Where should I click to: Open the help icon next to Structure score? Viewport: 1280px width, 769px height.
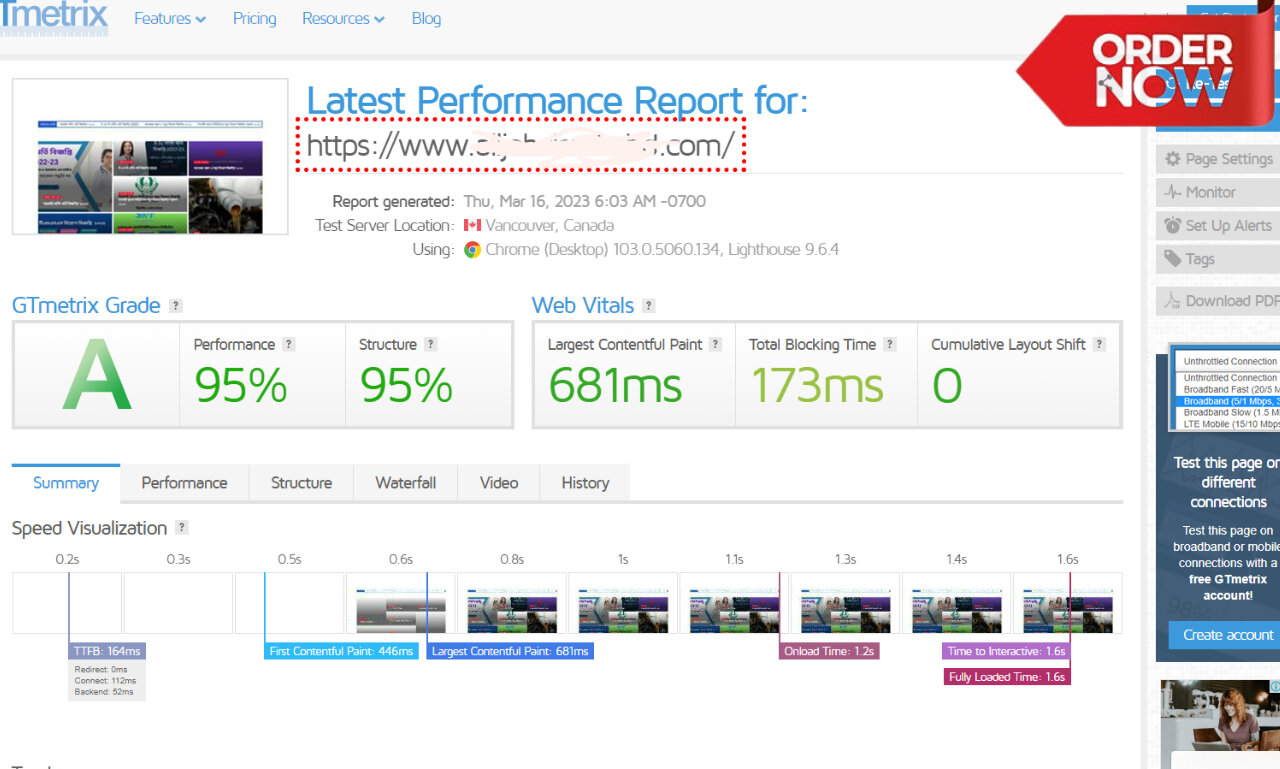(x=431, y=344)
